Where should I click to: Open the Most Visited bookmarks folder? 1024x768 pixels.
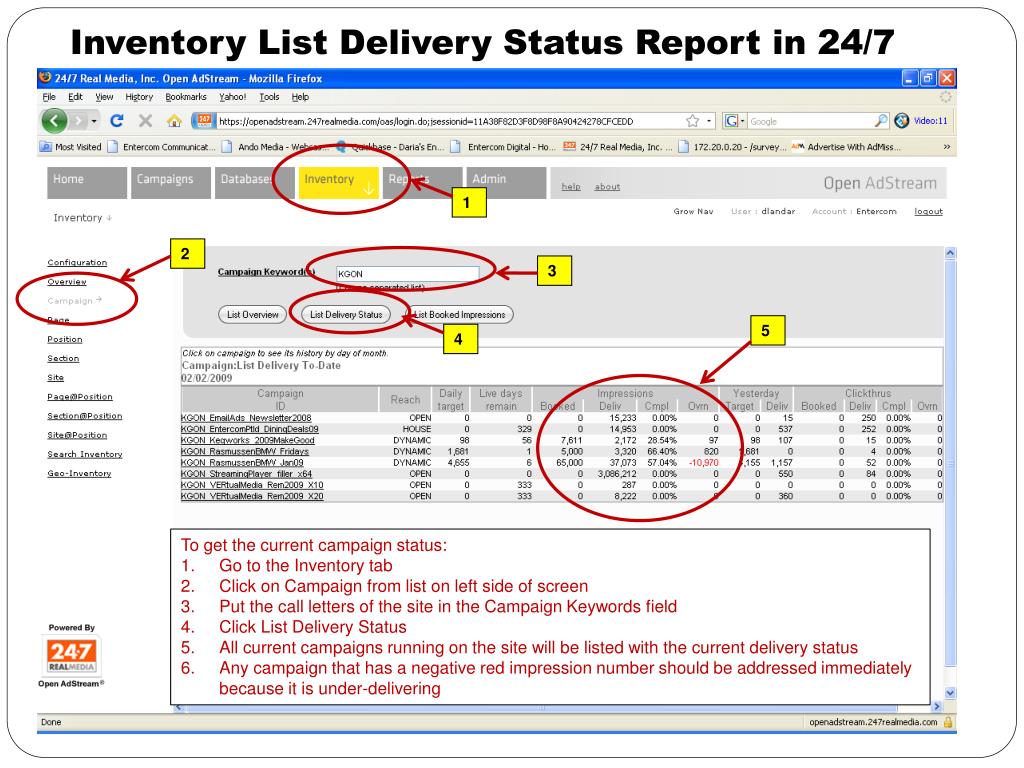click(71, 147)
